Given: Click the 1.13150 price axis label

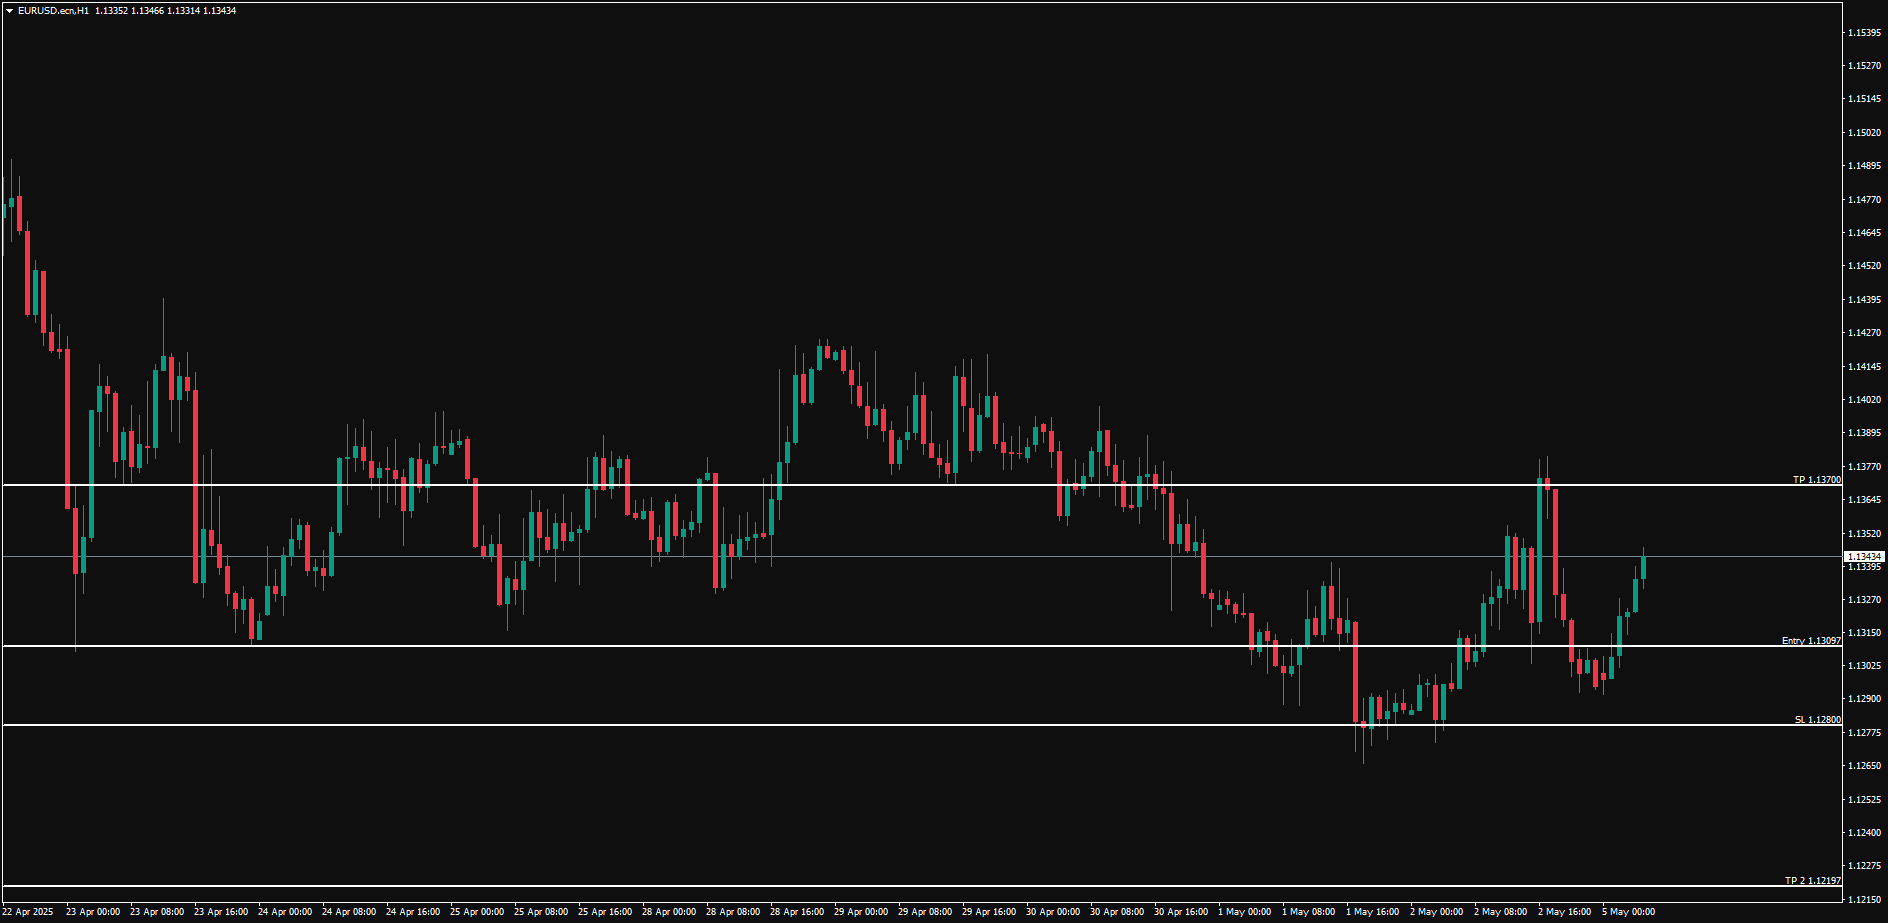Looking at the screenshot, I should [x=1864, y=633].
